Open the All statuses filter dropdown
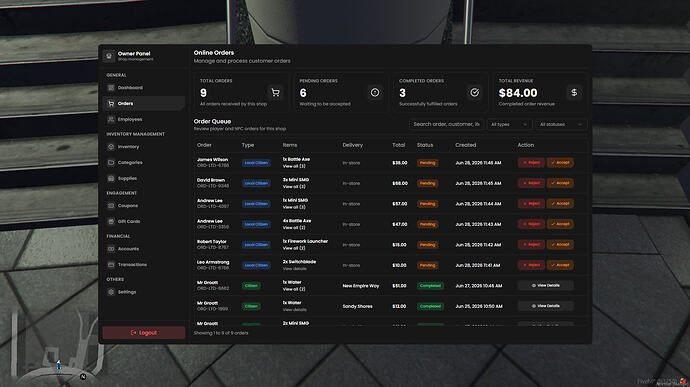690x387 pixels. 561,125
